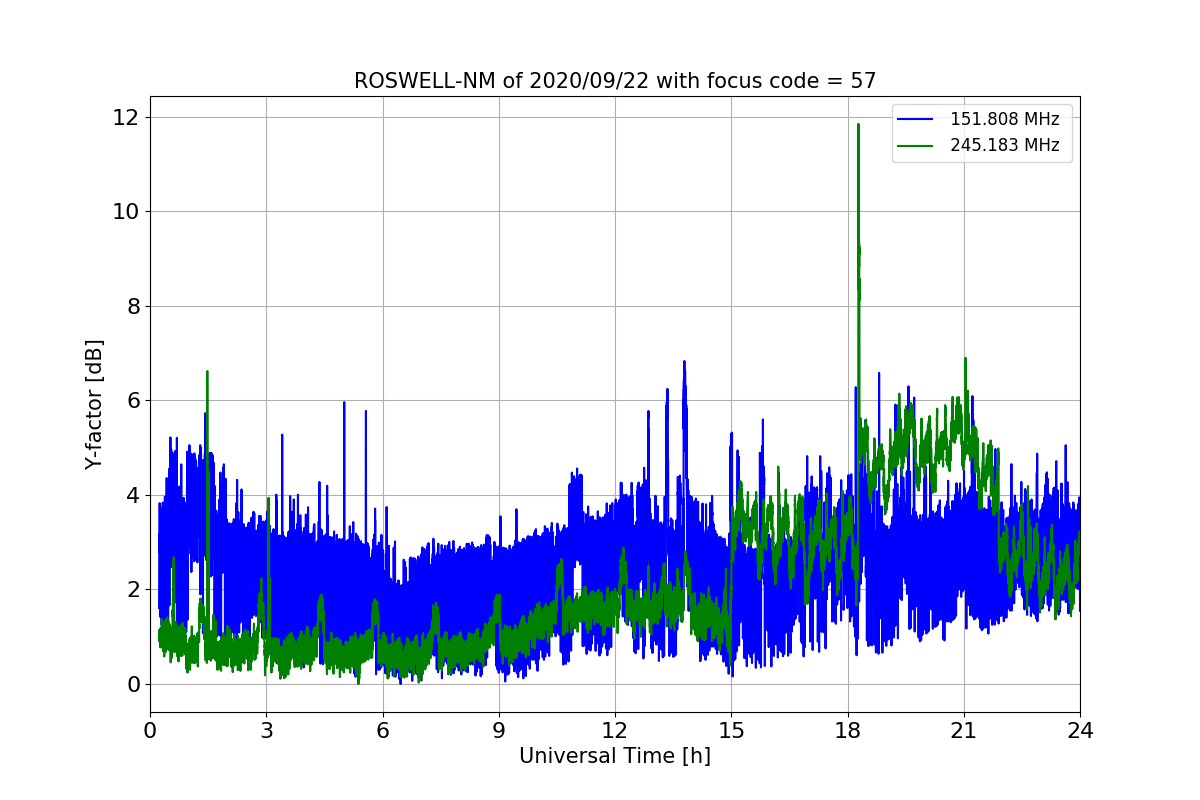Click y-axis tick label 2
1200x800 pixels.
132,590
